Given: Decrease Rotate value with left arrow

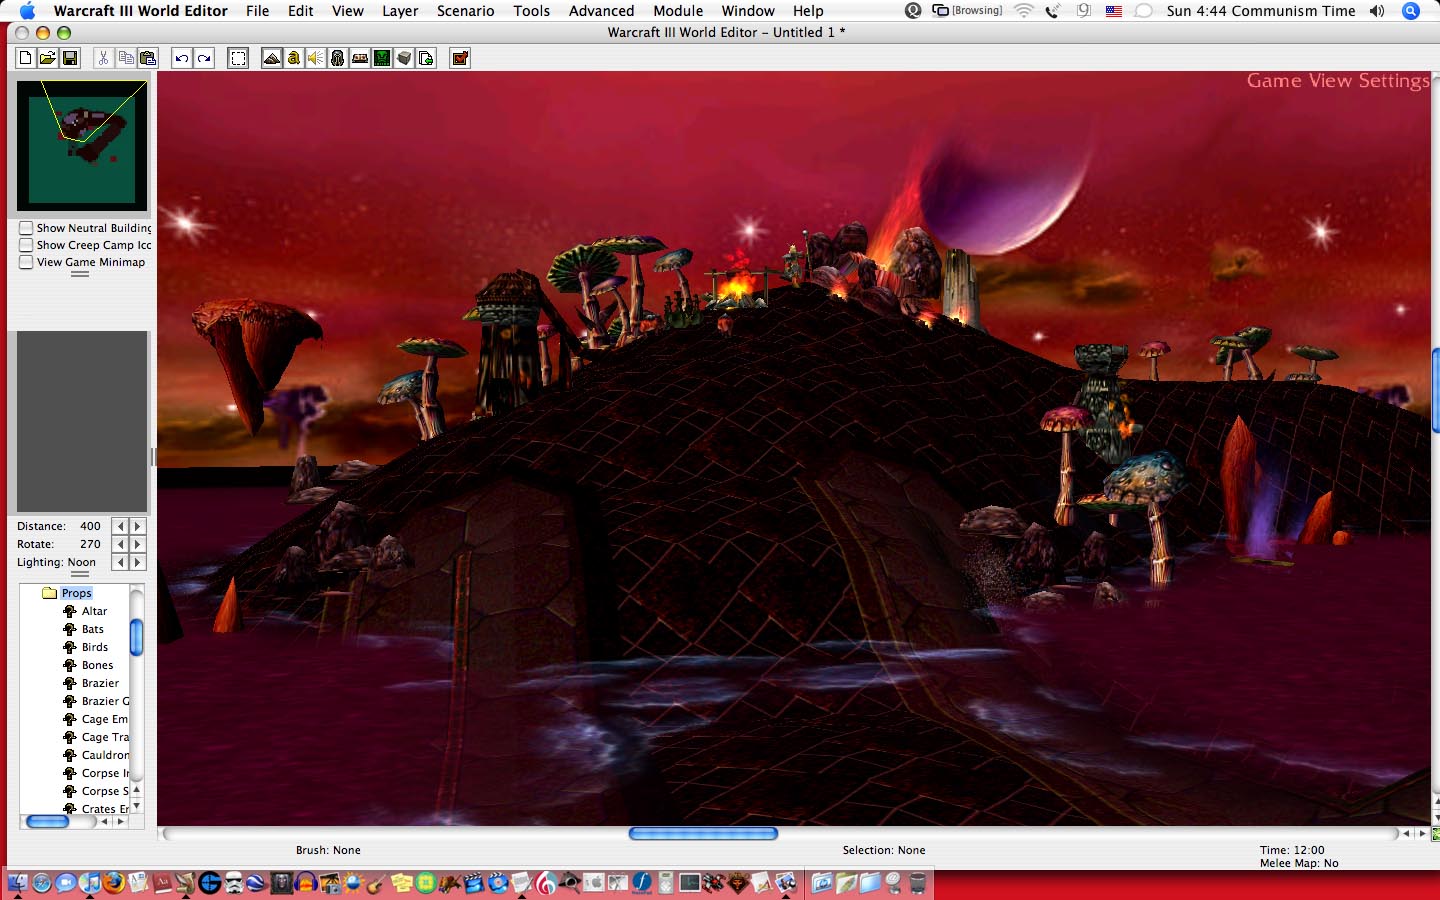Looking at the screenshot, I should point(120,544).
